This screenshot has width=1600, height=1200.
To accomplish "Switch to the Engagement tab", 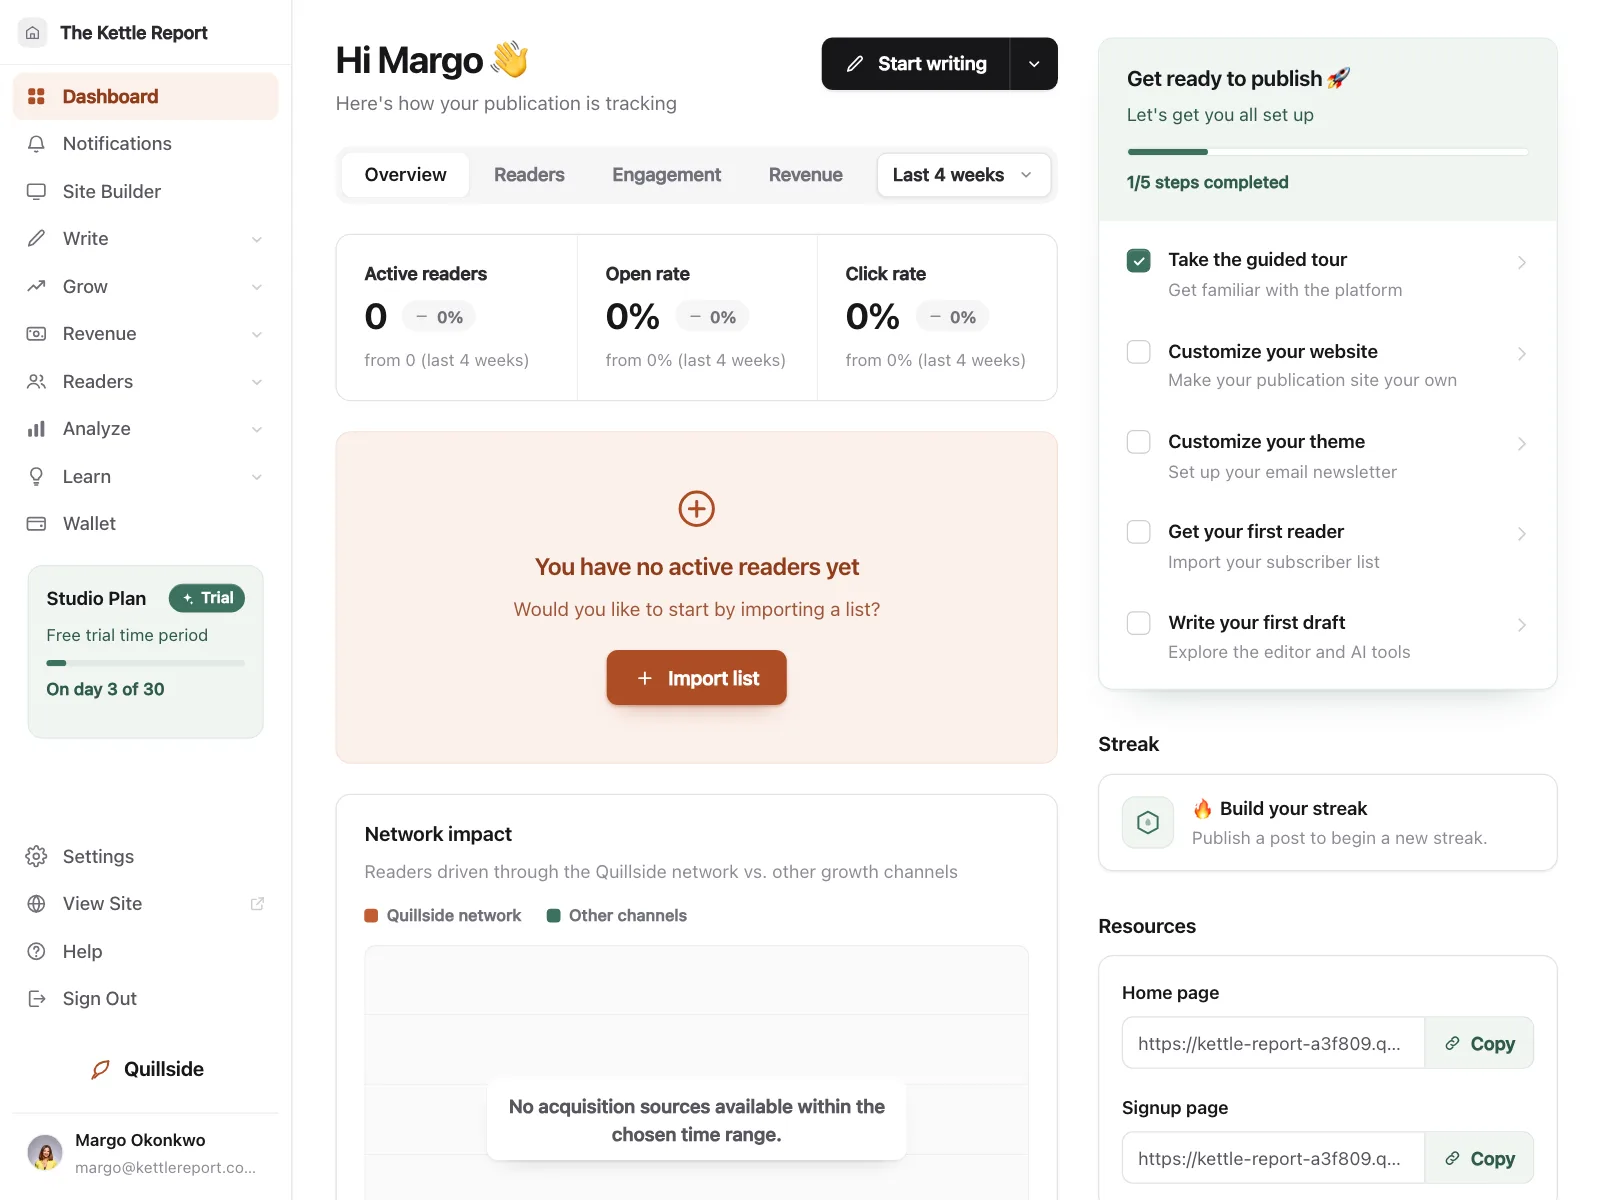I will pyautogui.click(x=666, y=175).
